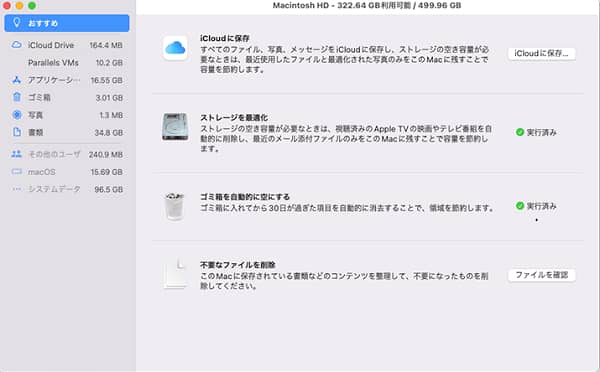
Task: Click the green zoom window button
Action: coord(32,5)
